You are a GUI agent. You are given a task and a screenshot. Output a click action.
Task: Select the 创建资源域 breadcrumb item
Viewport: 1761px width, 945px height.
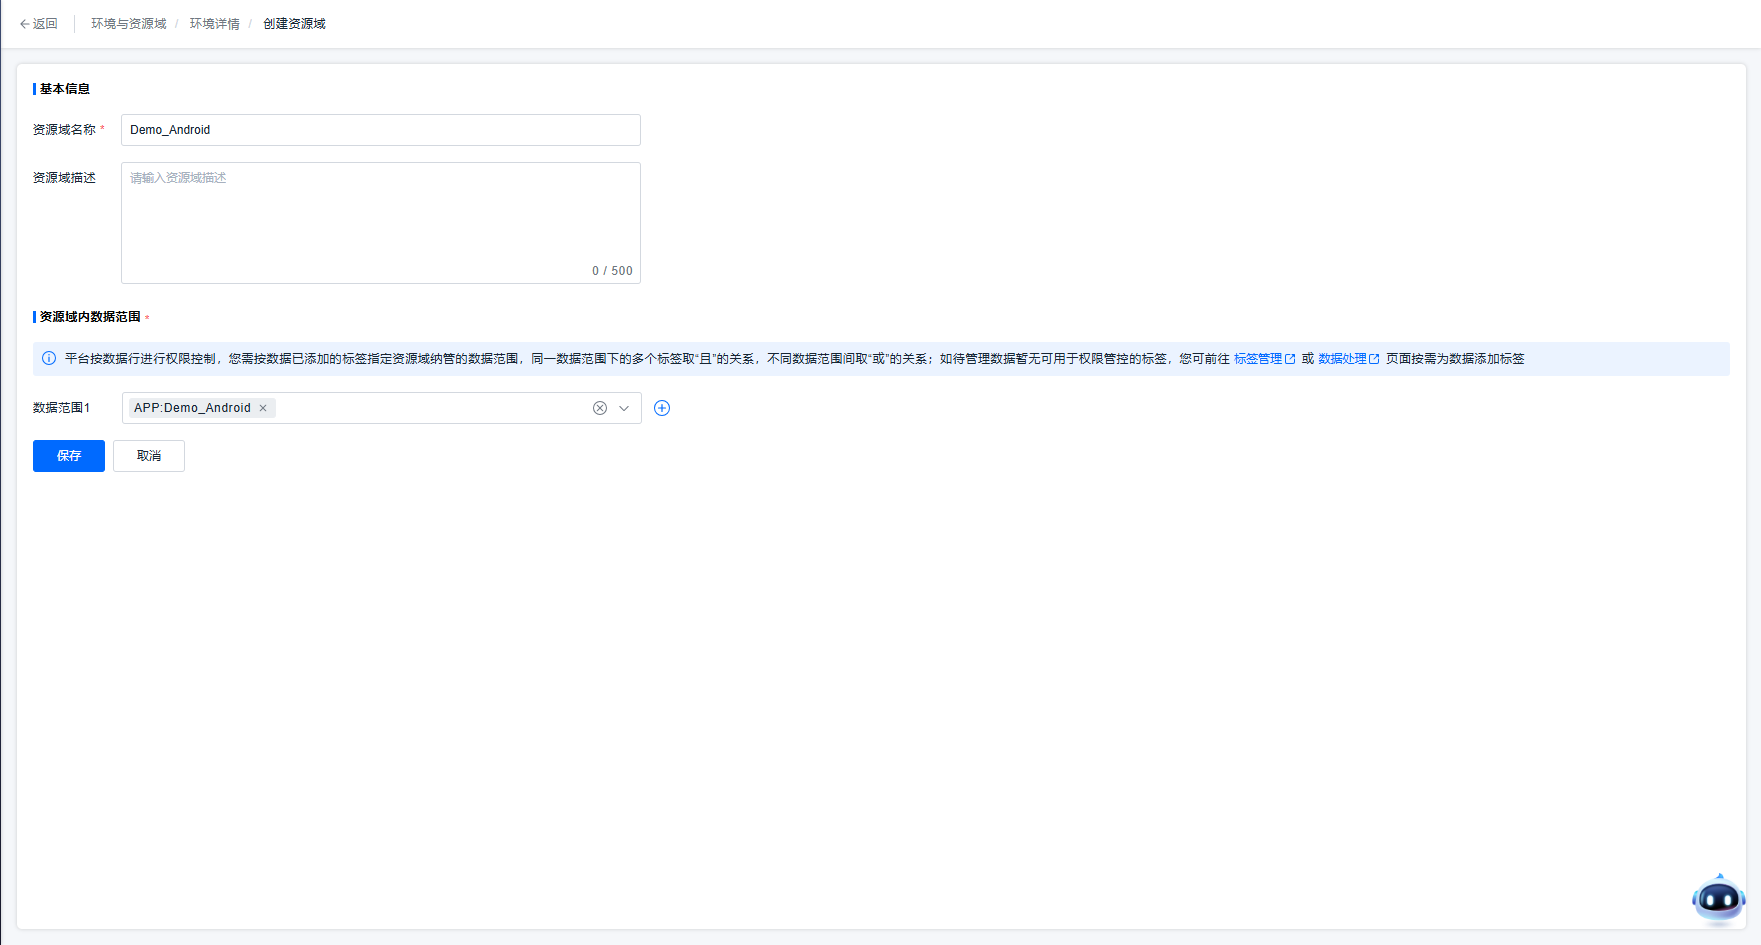tap(294, 24)
